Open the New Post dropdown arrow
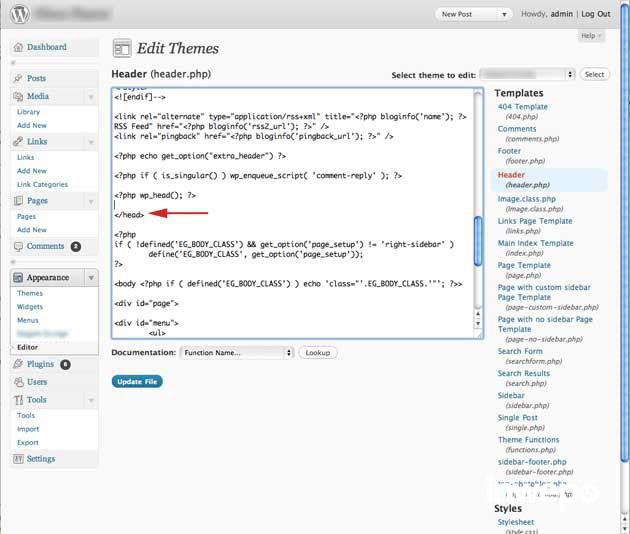This screenshot has width=630, height=534. (x=504, y=14)
